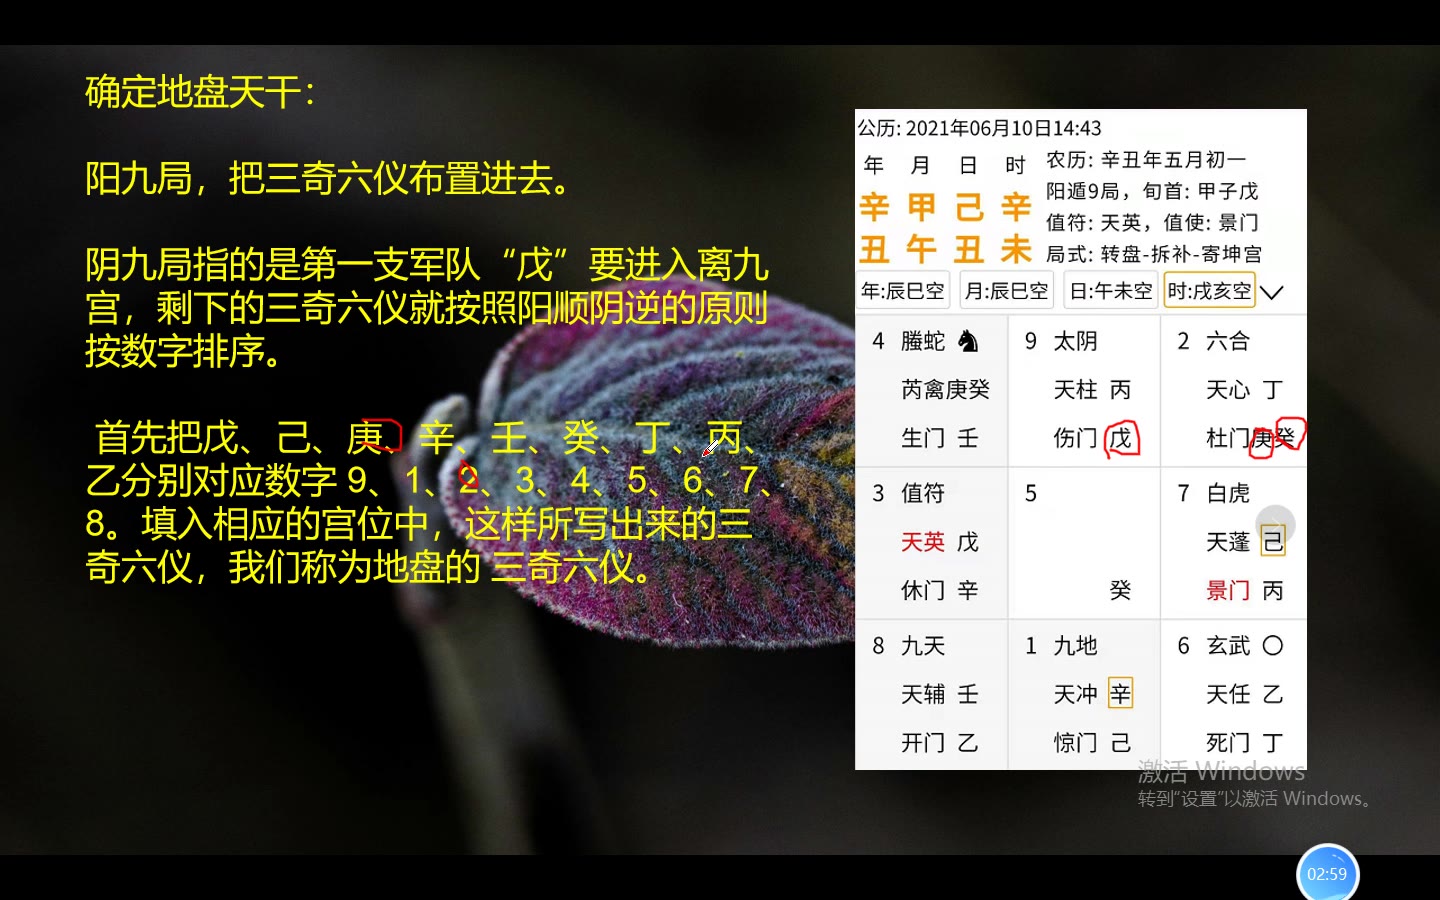Click the 阳遁9局，旬首: 甲子戊 line

(1152, 190)
